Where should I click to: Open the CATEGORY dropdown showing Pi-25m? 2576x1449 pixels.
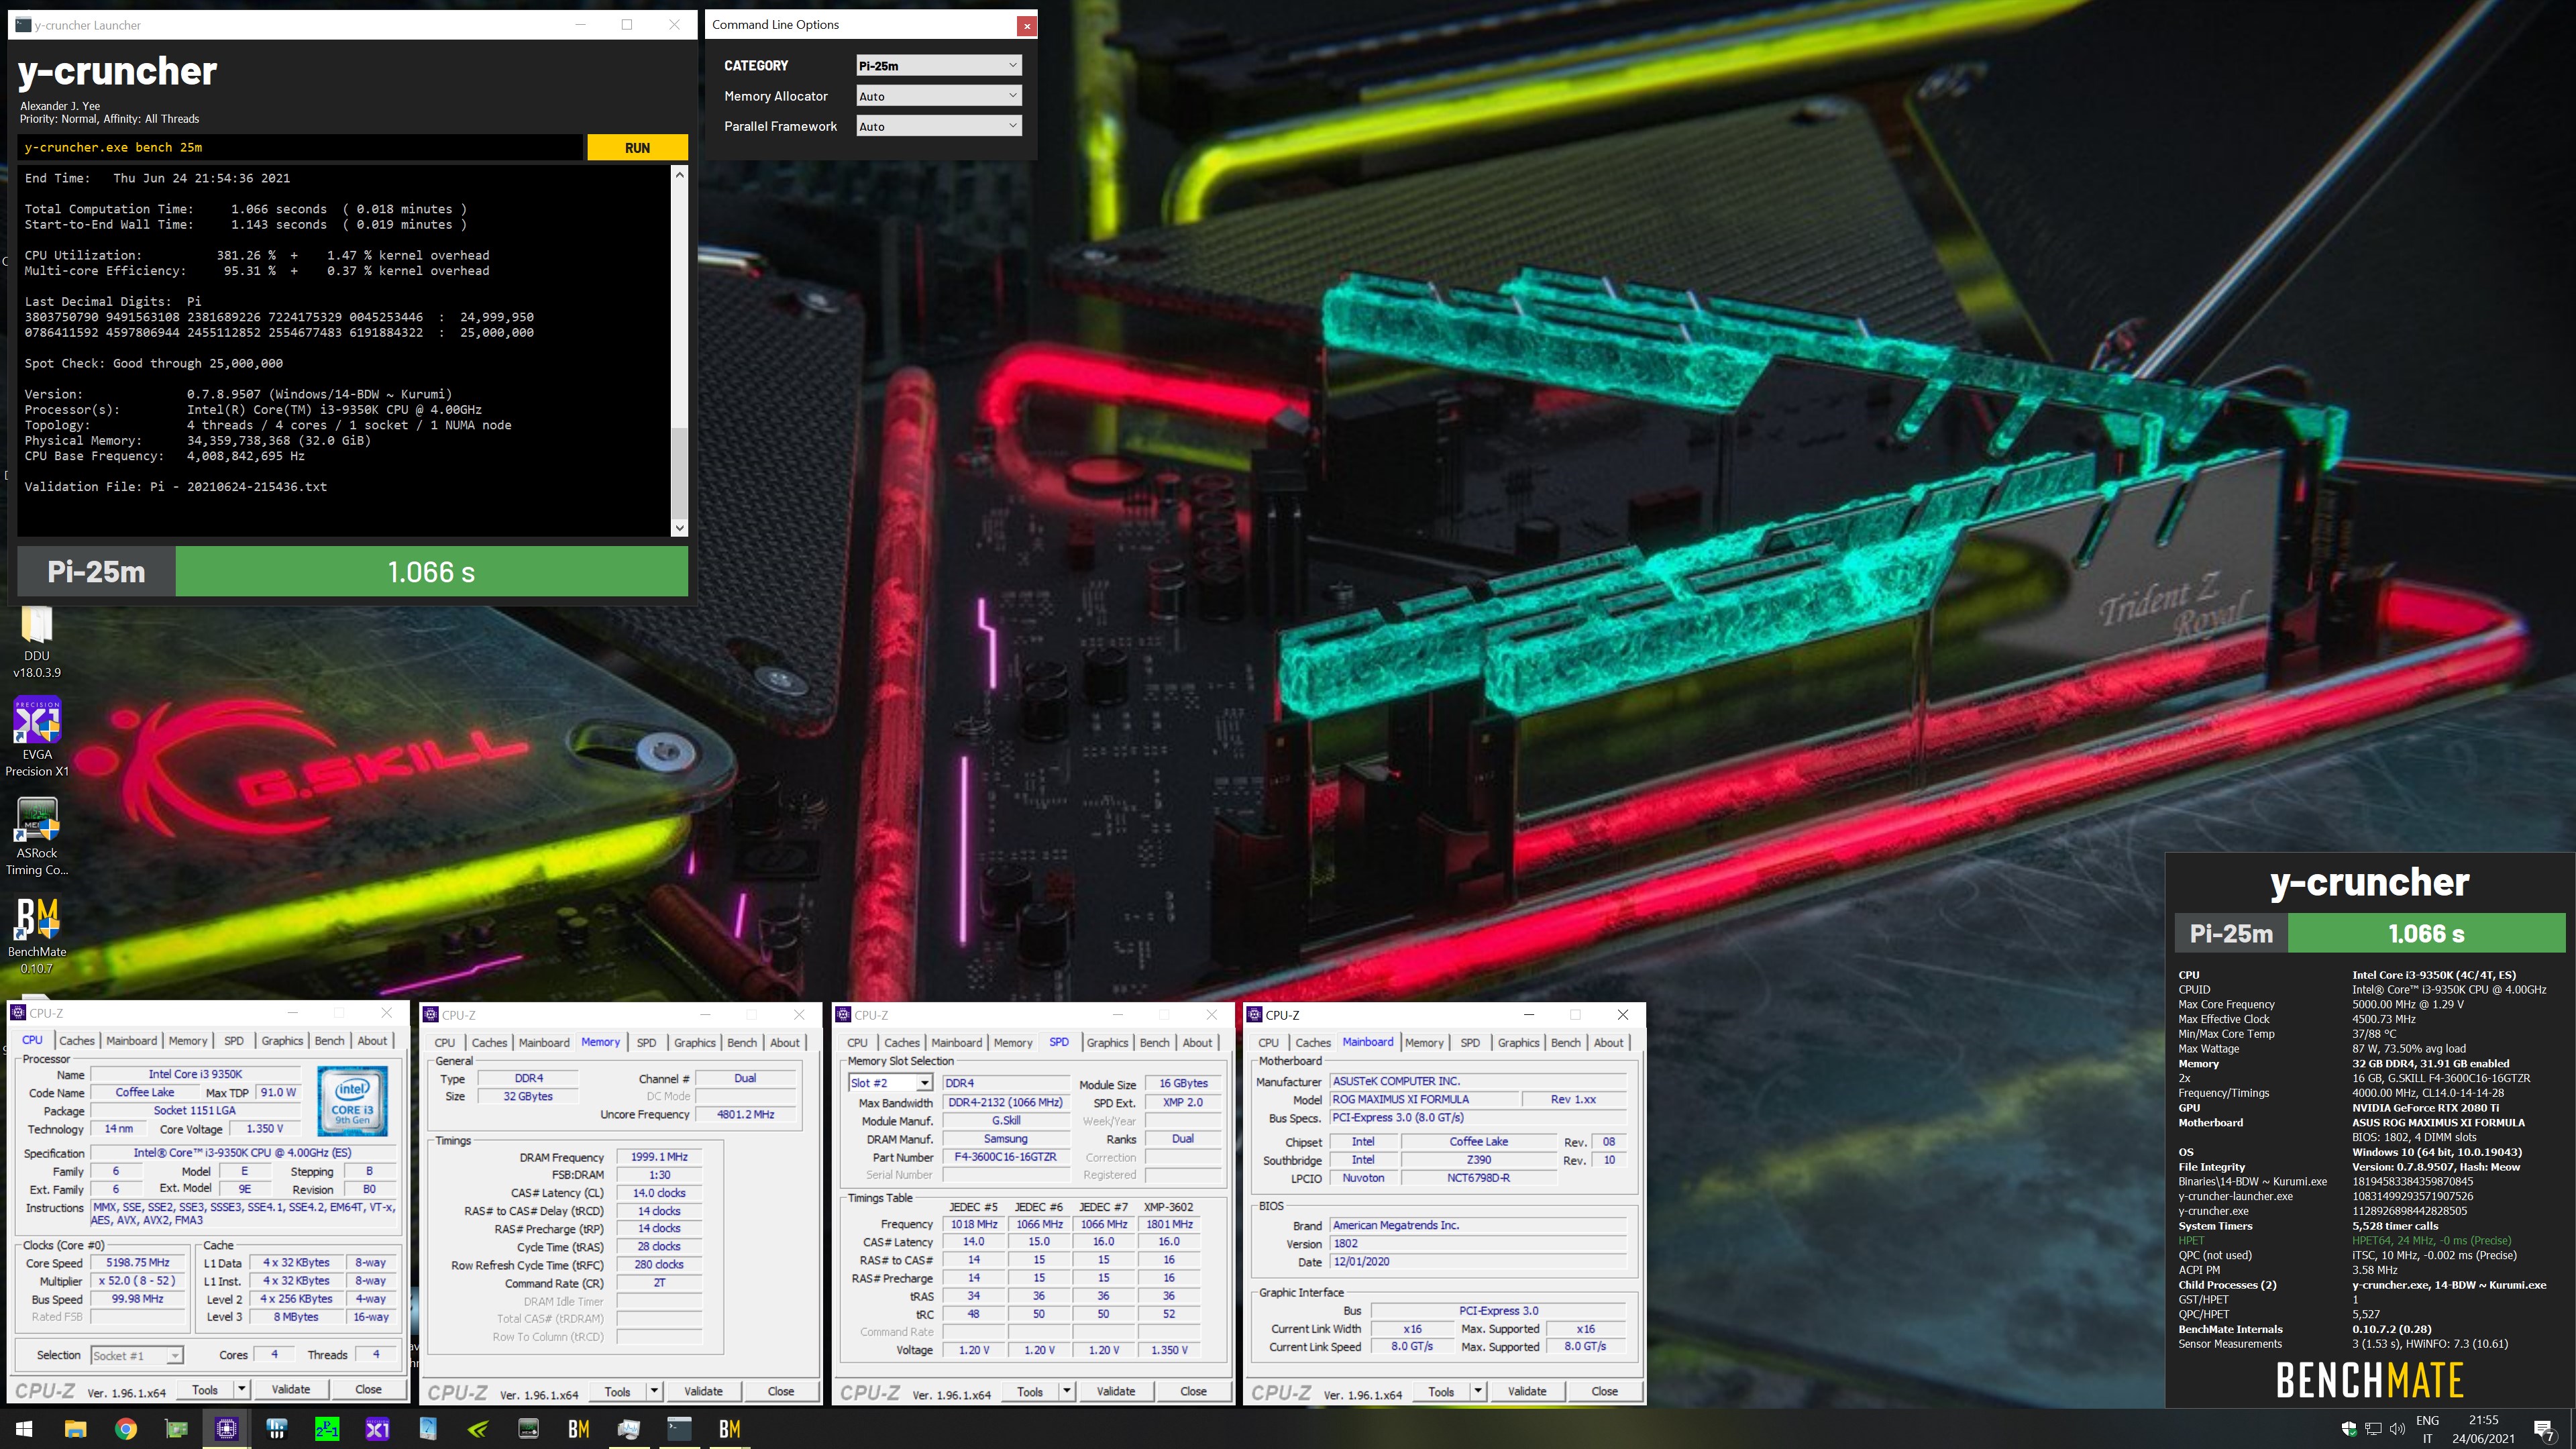pos(938,65)
